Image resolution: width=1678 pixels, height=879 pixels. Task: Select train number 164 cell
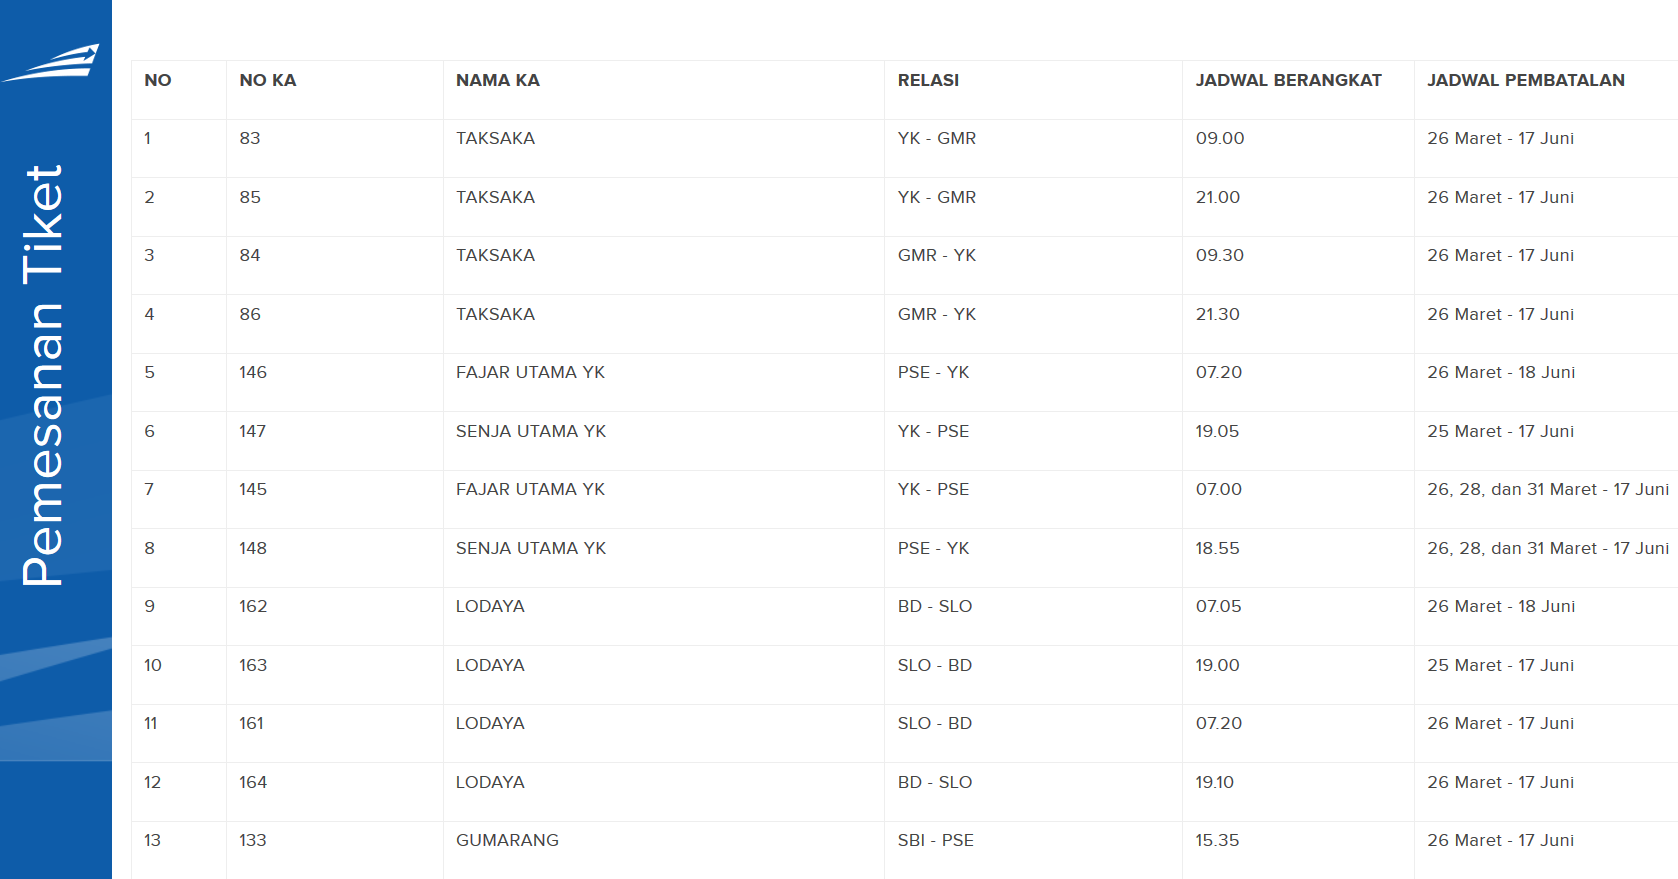point(253,782)
